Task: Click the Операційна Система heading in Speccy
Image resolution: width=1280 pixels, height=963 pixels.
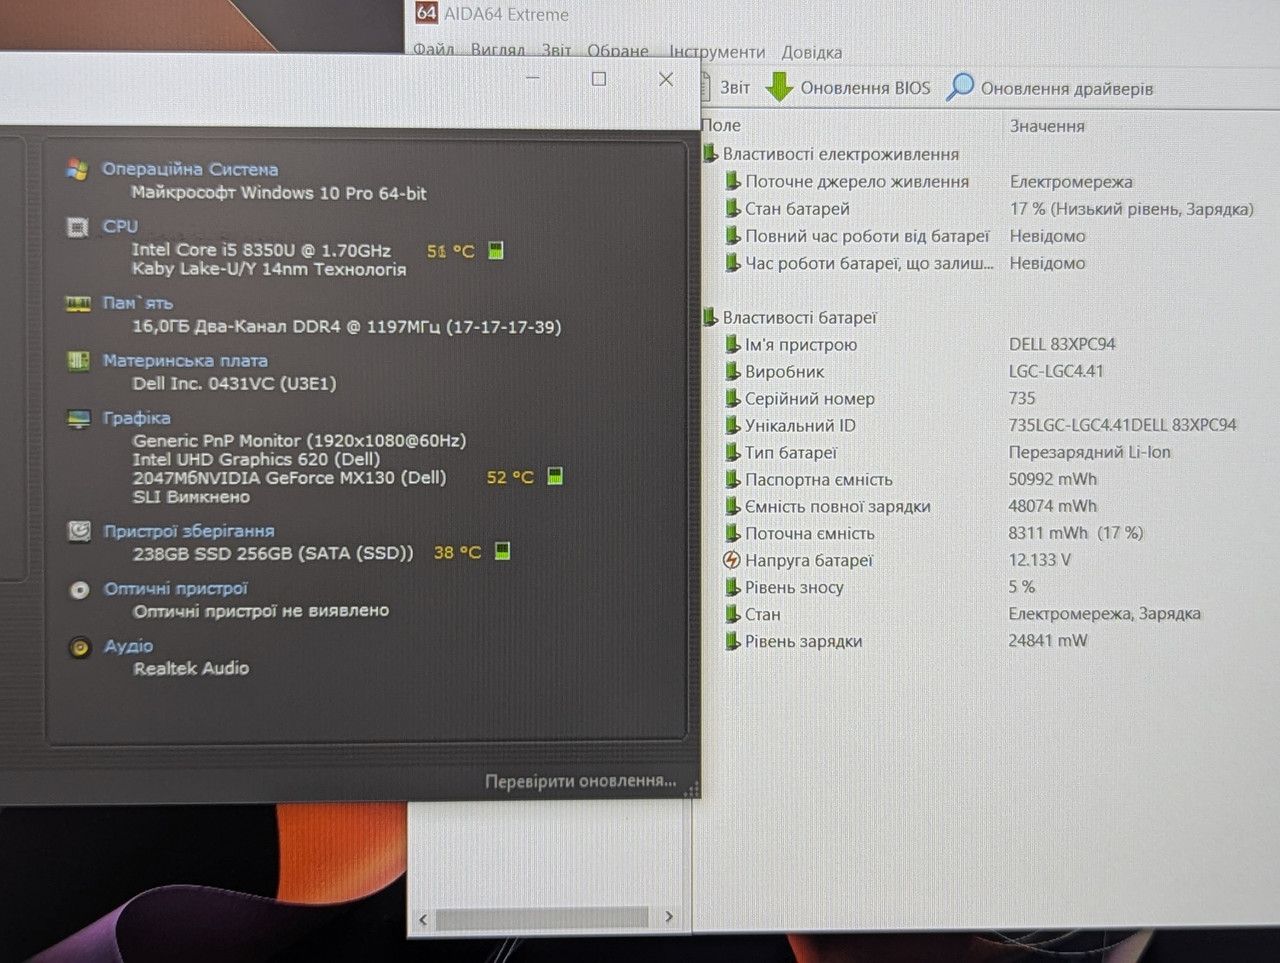Action: pos(190,169)
